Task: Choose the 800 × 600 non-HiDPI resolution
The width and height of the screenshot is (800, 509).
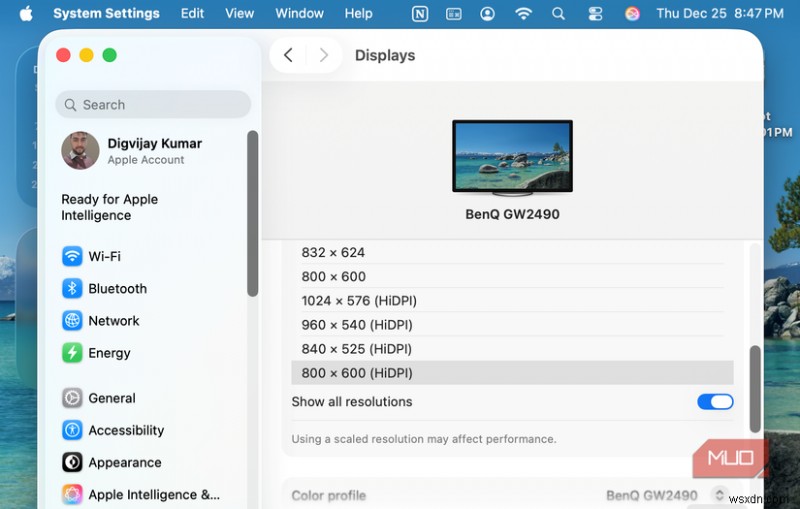Action: pyautogui.click(x=512, y=276)
